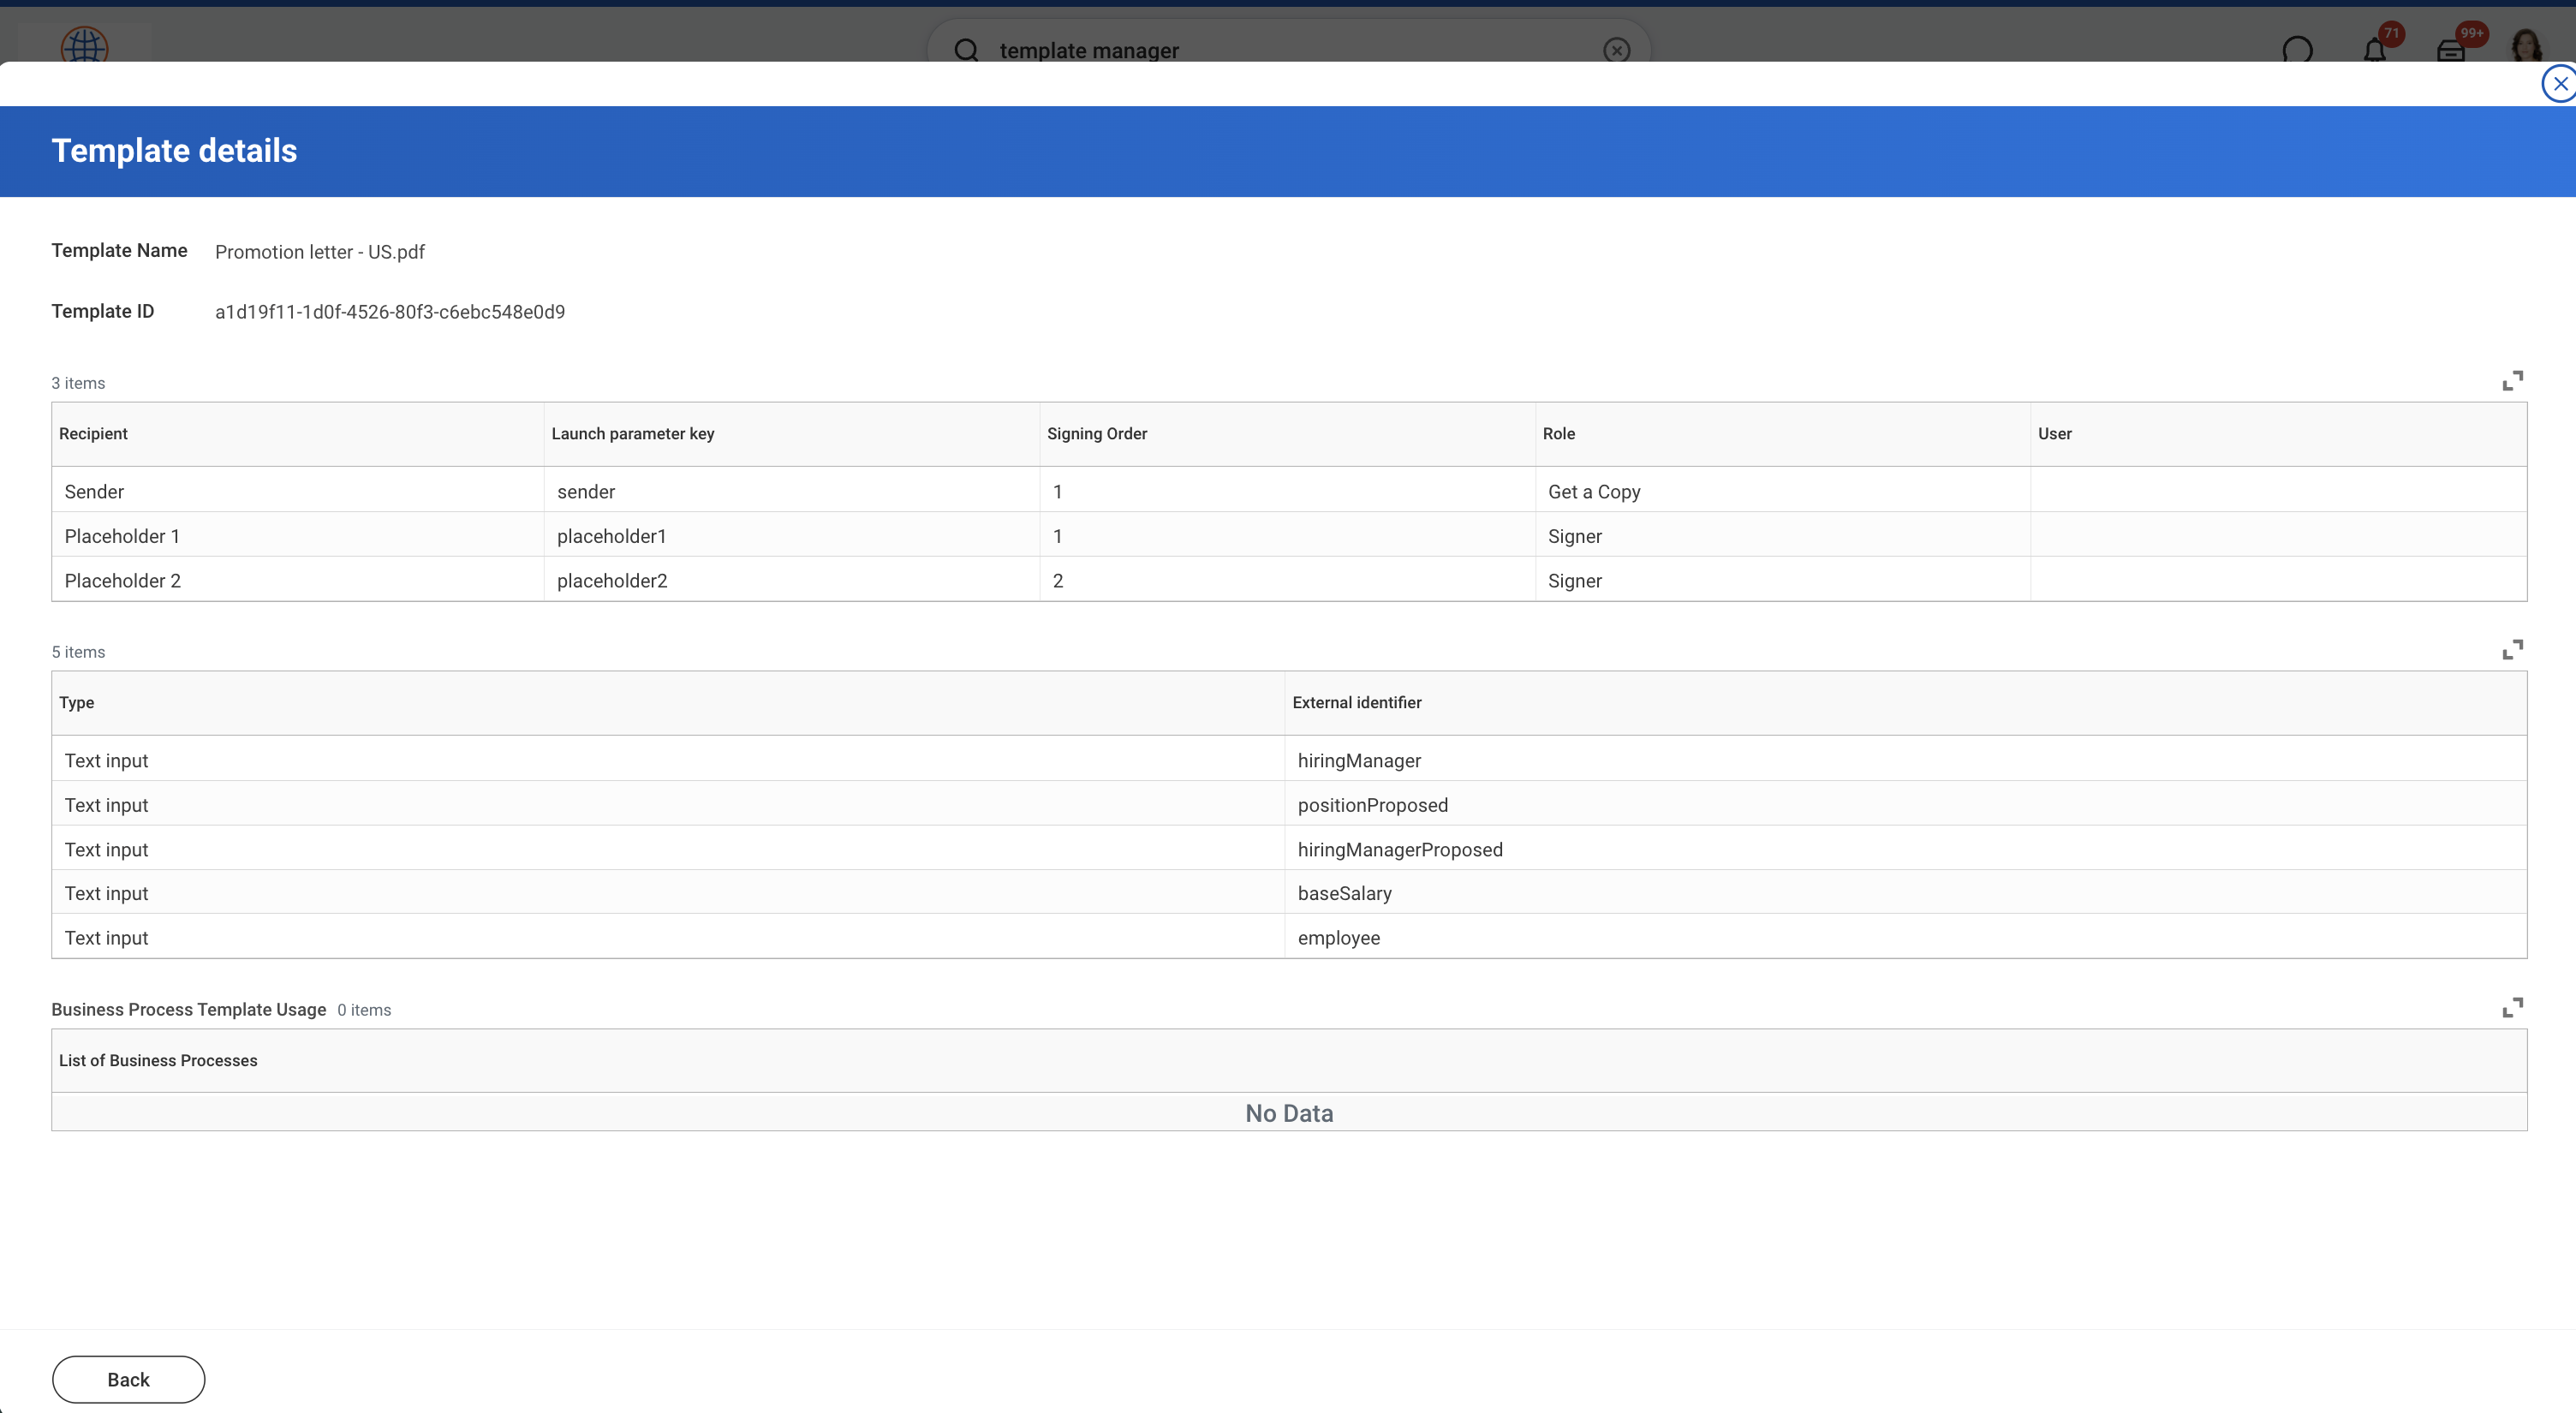
Task: Clear the template manager search text
Action: pos(1616,50)
